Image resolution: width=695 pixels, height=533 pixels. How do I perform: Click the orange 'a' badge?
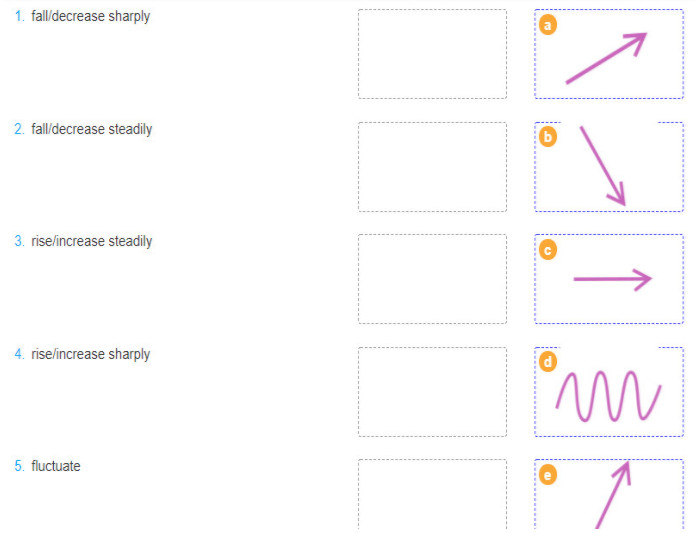548,25
